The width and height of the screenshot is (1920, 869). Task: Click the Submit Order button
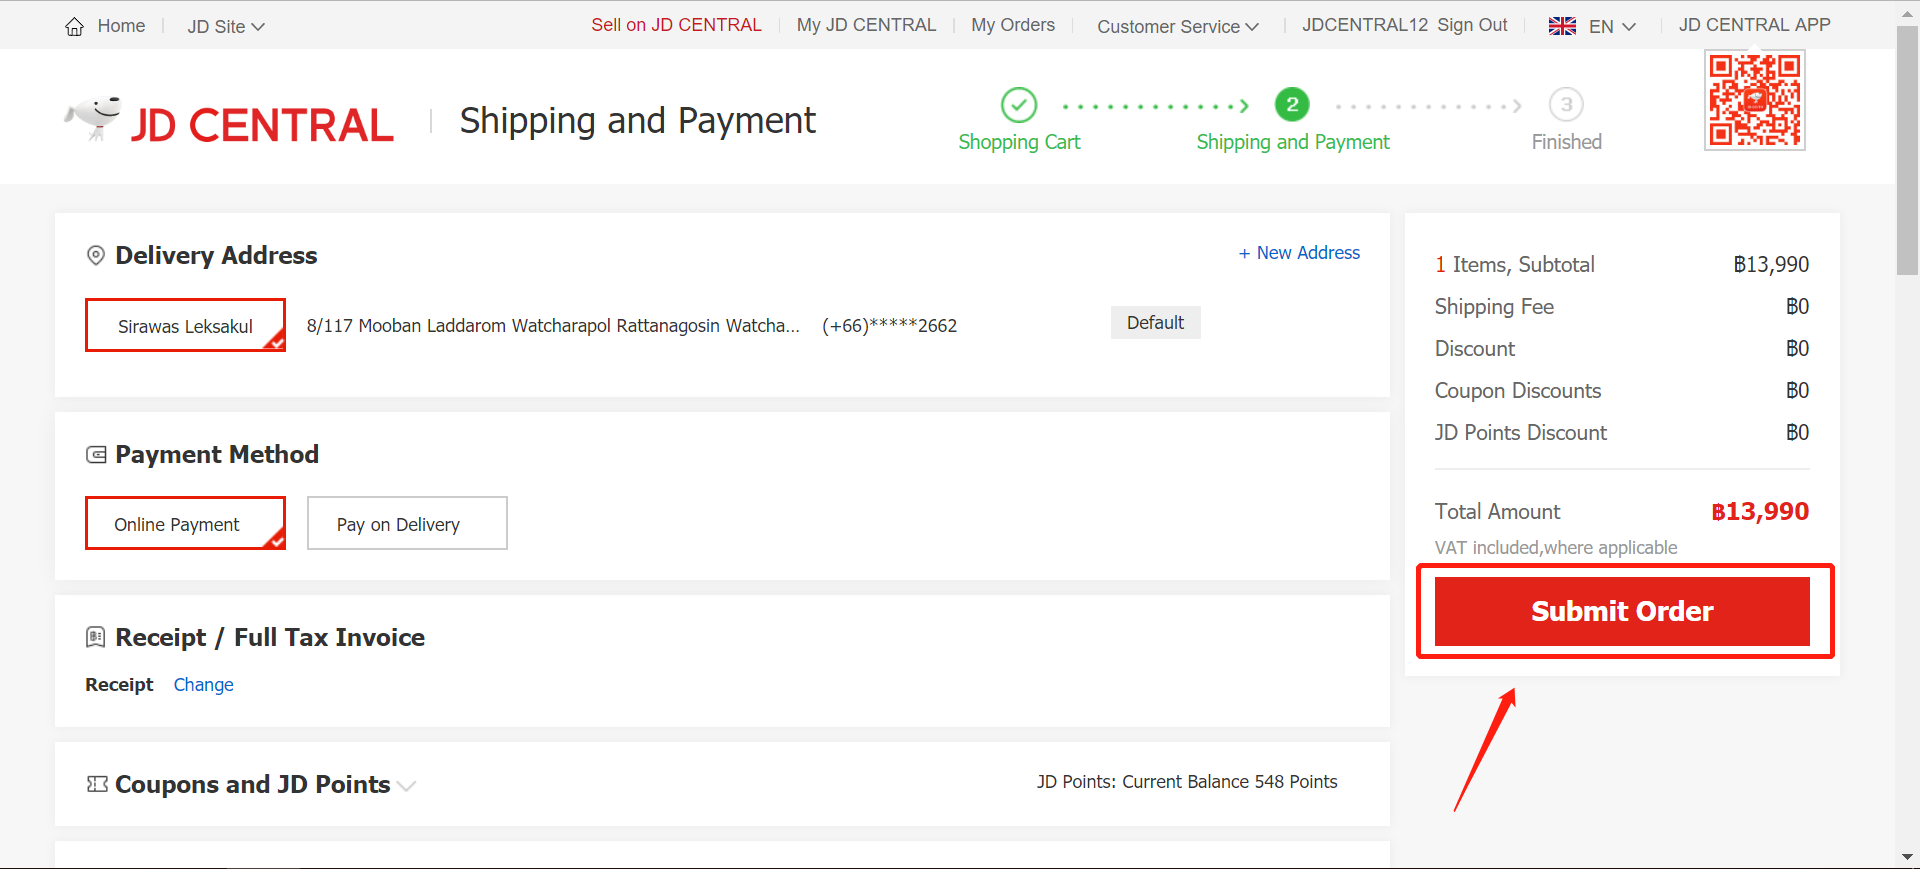[x=1622, y=611]
